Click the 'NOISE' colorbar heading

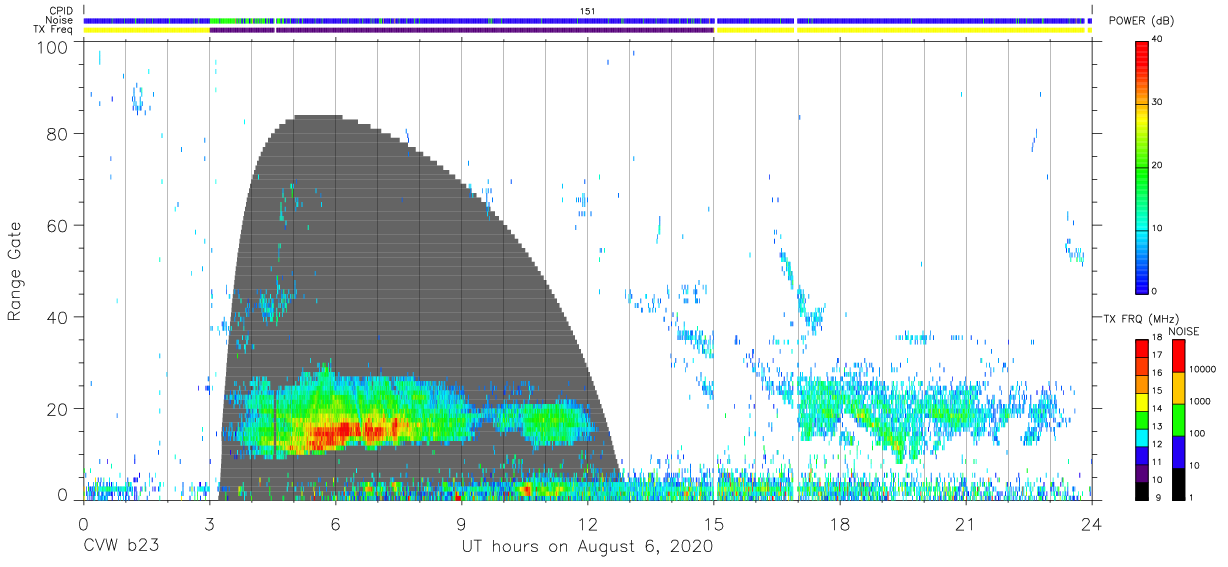1183,331
